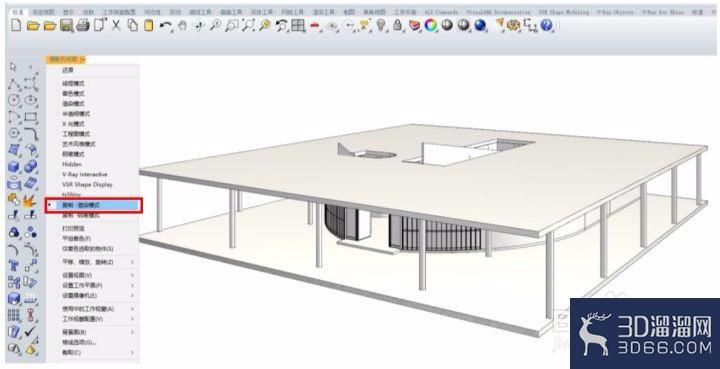This screenshot has width=720, height=369.
Task: Open Rhino options gear icon
Action: 513,25
